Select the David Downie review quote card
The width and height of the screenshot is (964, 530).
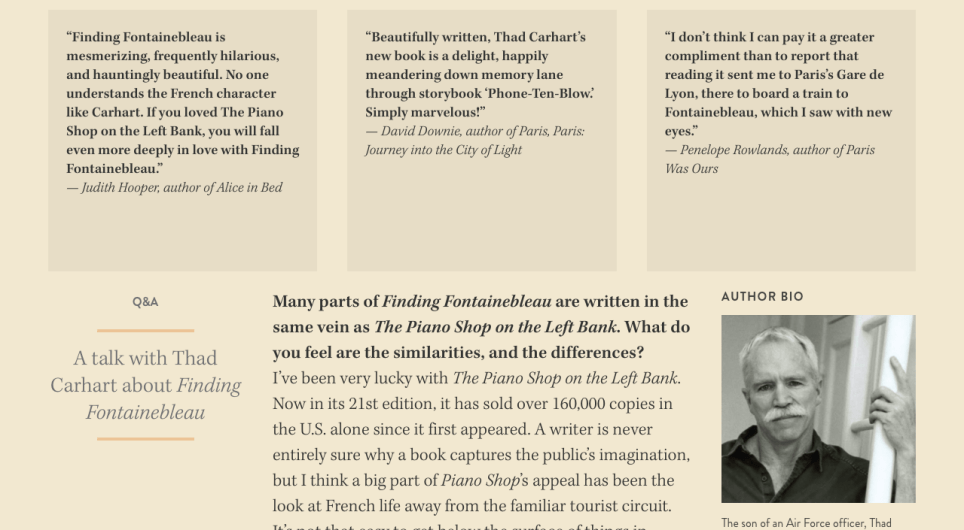(x=481, y=140)
